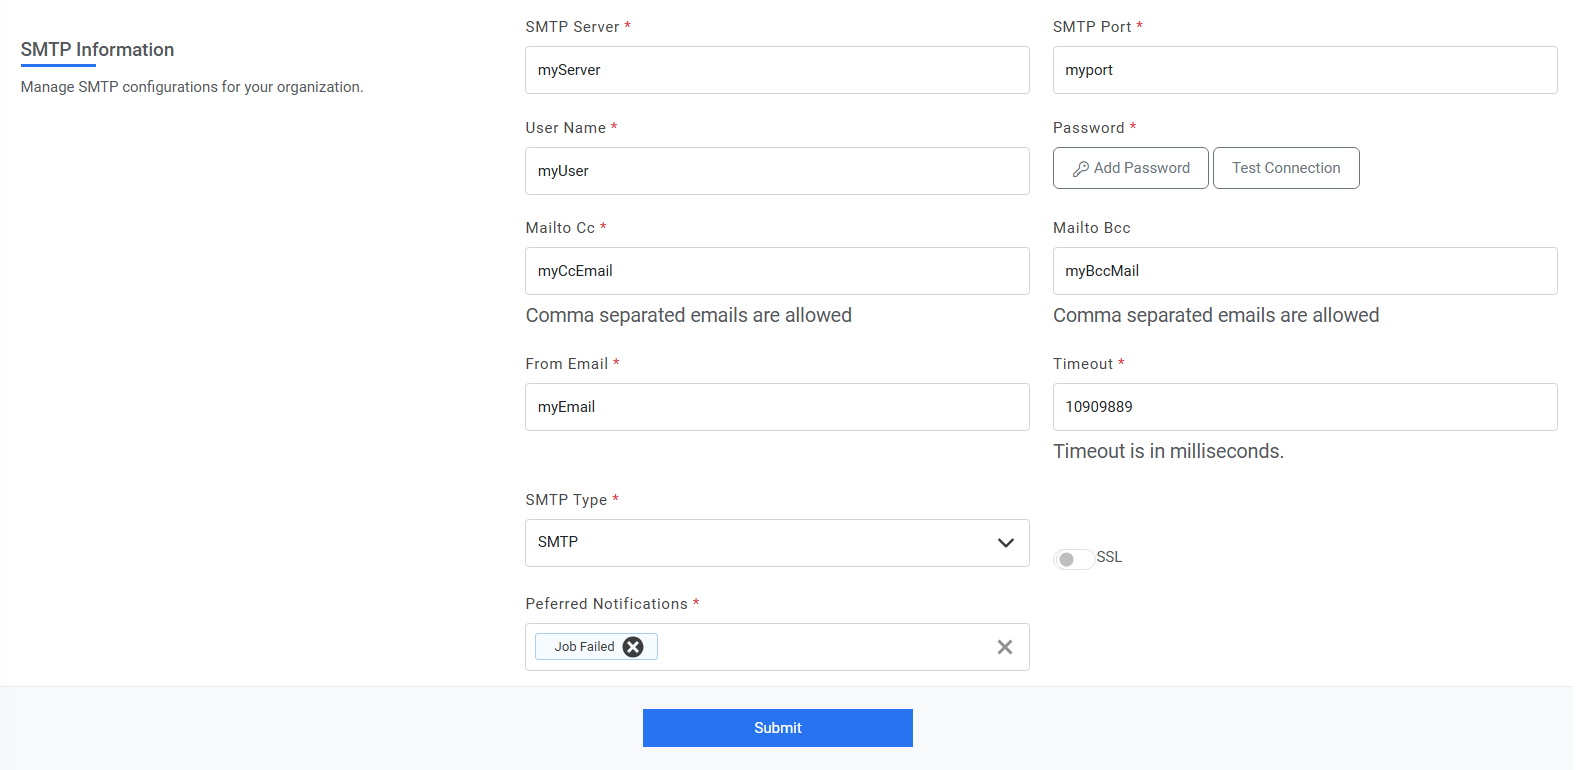
Task: Clear all preferred notifications
Action: click(1004, 647)
